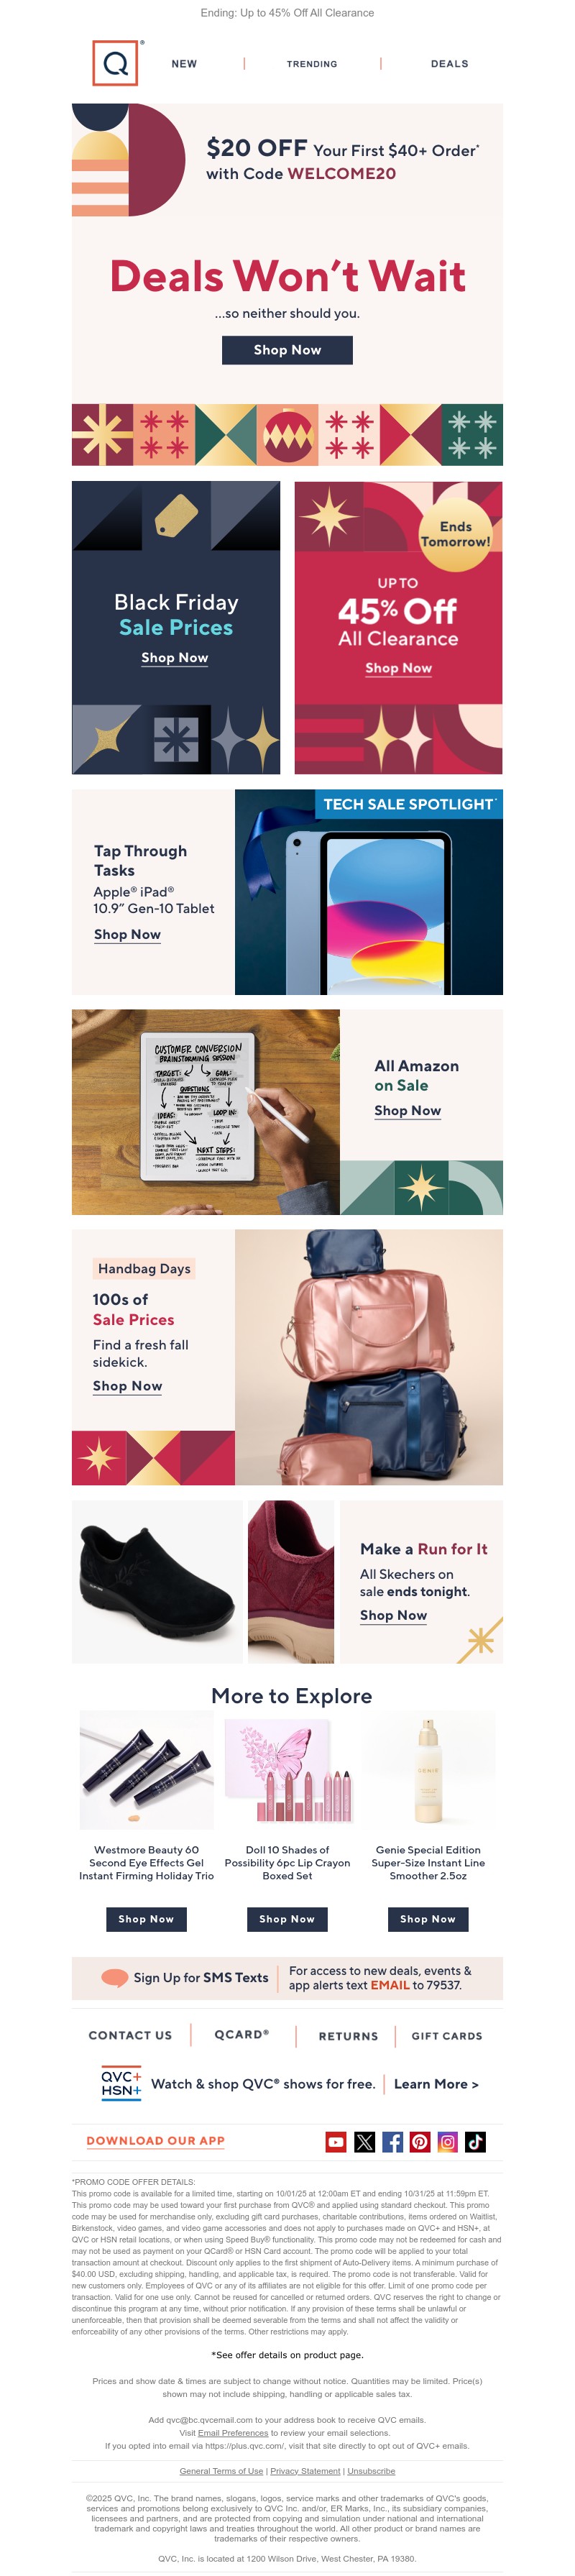Shop Now for Genie Line Smoother
Viewport: 575px width, 2576px height.
tap(428, 1918)
